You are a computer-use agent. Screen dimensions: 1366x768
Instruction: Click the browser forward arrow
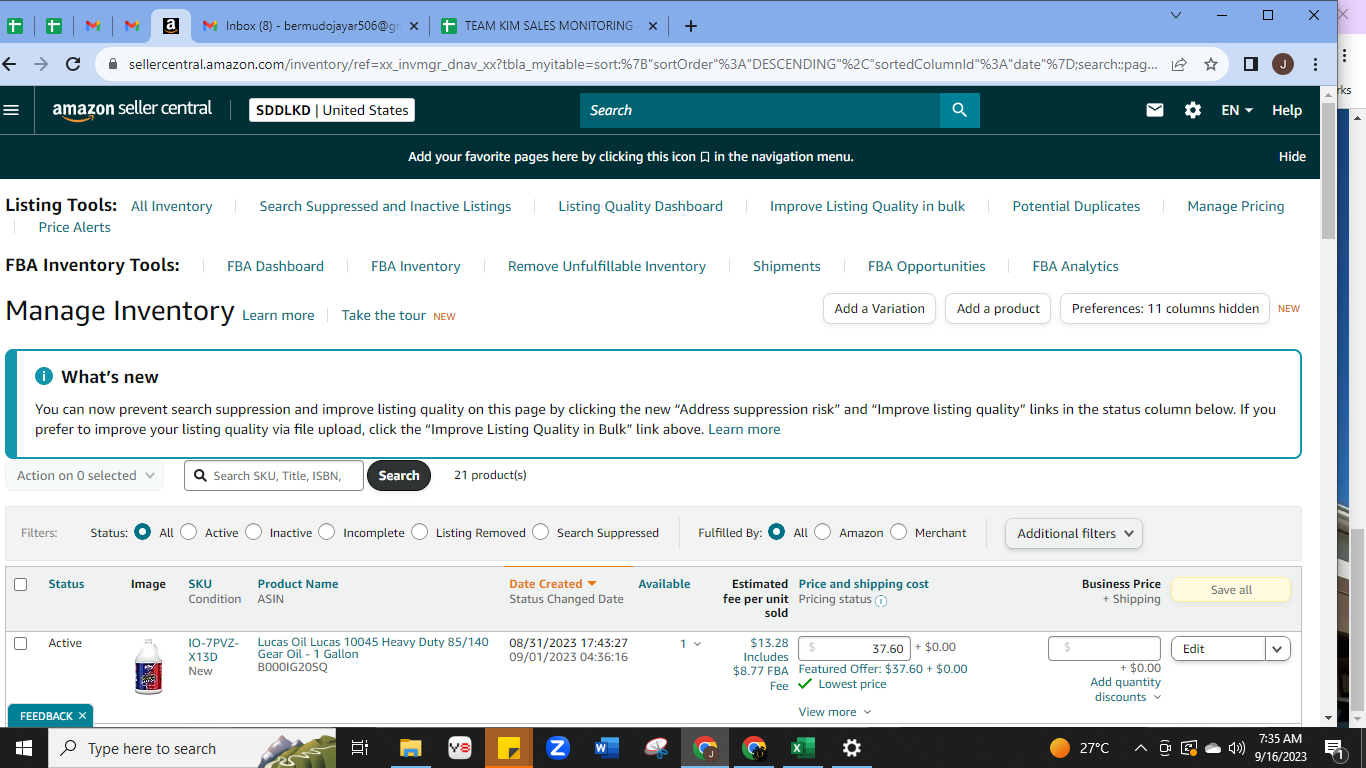[x=41, y=64]
